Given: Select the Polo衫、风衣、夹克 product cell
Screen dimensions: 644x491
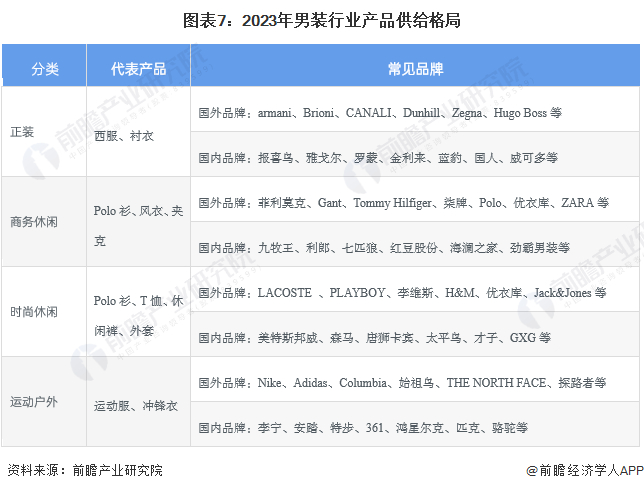Looking at the screenshot, I should (138, 221).
